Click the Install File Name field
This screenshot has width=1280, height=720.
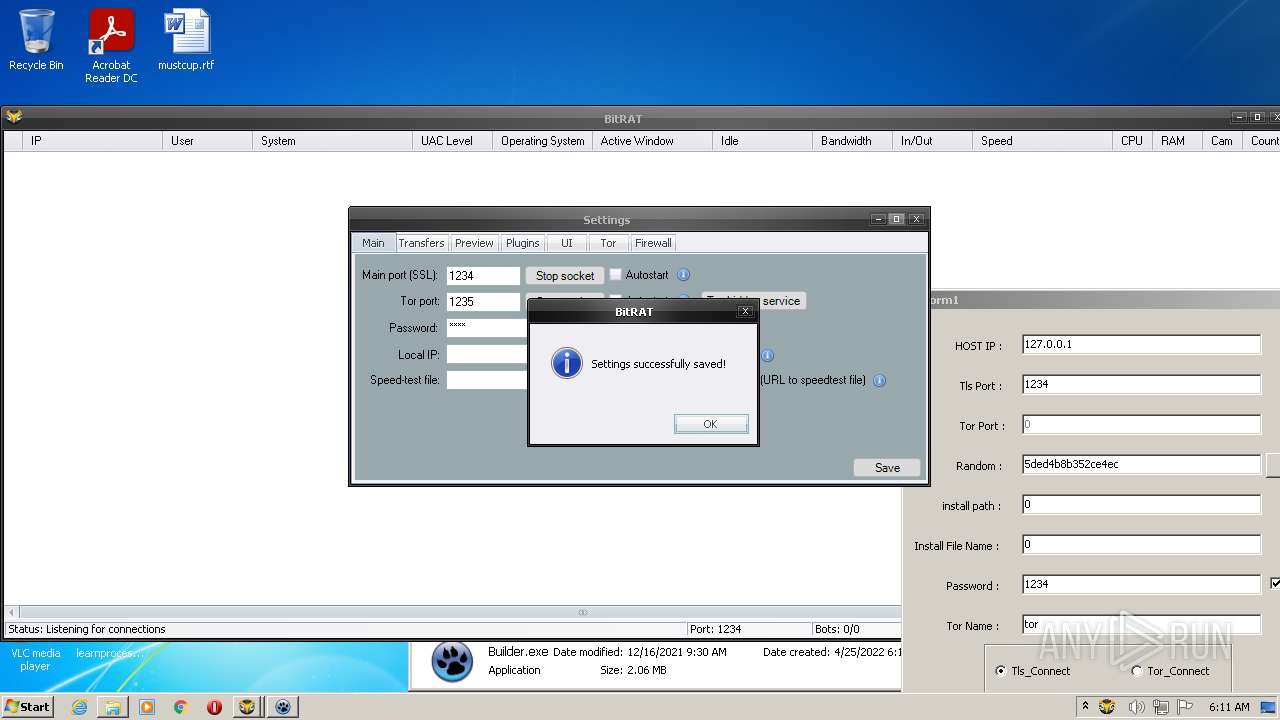(x=1141, y=544)
